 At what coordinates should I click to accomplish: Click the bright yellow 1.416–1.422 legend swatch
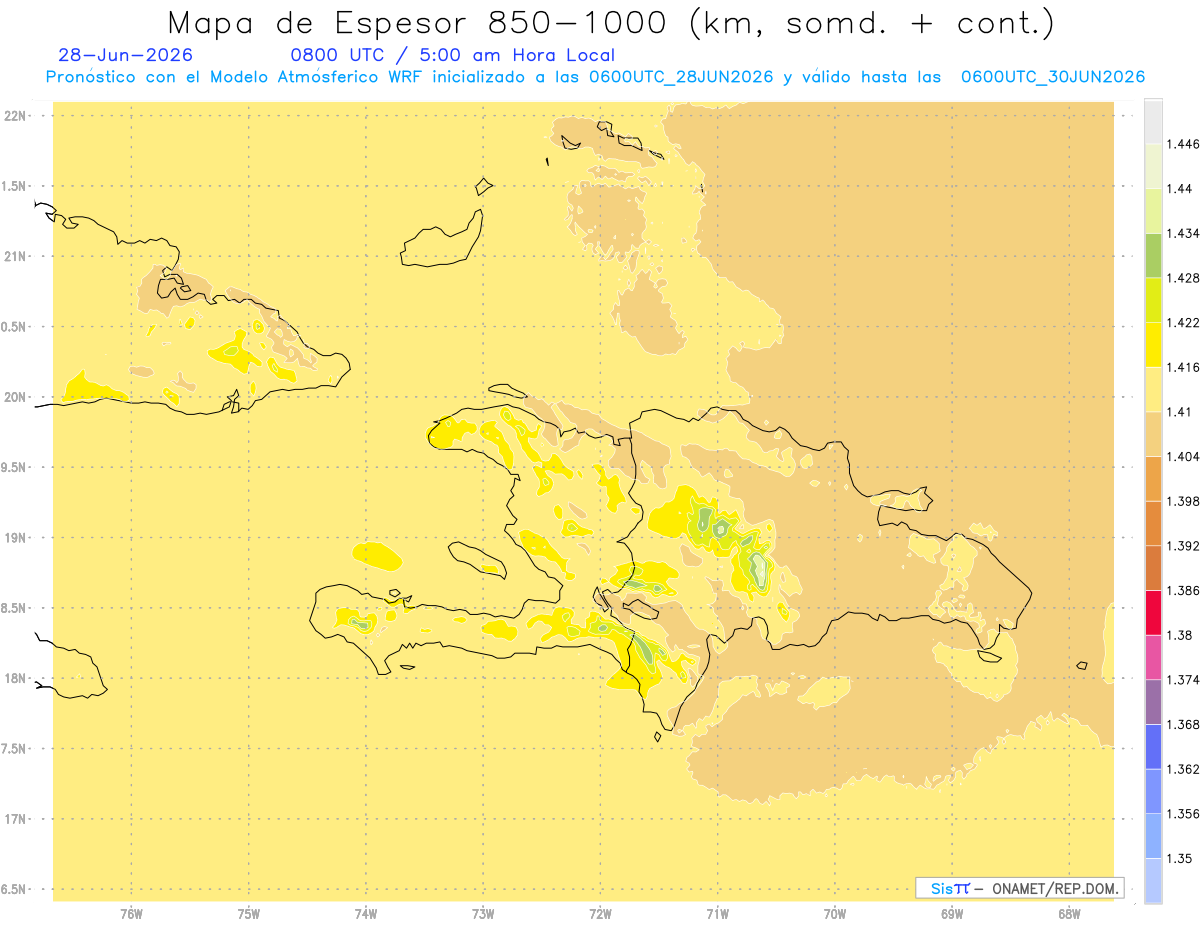tap(1152, 344)
